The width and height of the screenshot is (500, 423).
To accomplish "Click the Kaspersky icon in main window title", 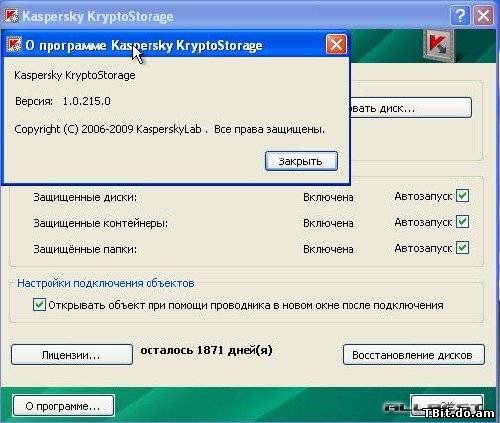I will pyautogui.click(x=11, y=16).
